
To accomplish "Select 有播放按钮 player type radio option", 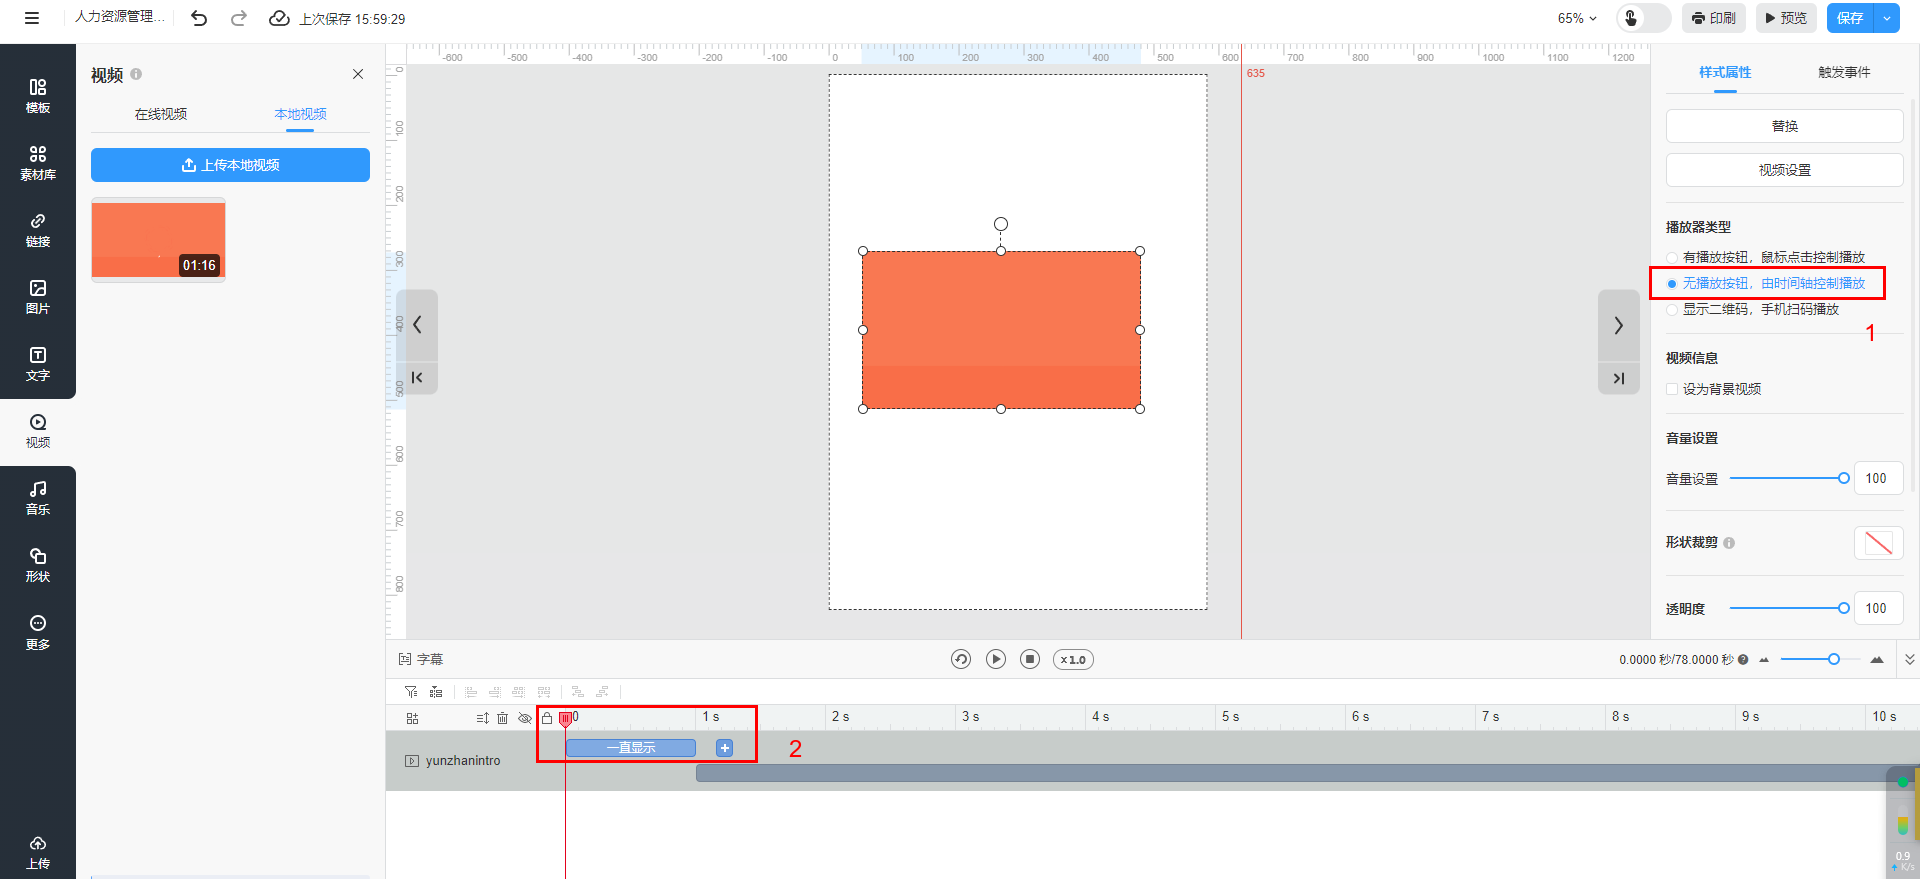I will tap(1672, 258).
